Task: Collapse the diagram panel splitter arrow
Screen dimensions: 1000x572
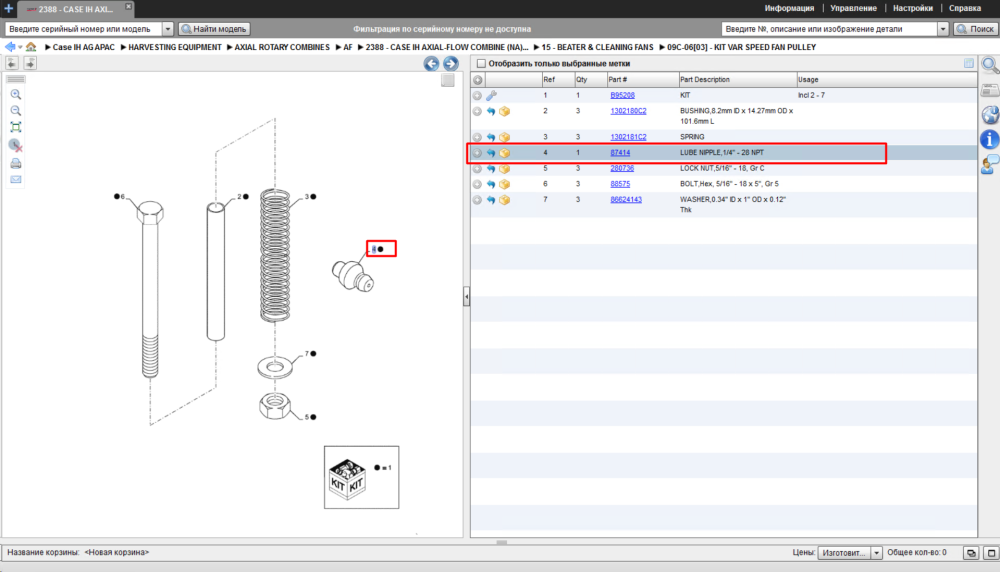Action: [x=466, y=297]
